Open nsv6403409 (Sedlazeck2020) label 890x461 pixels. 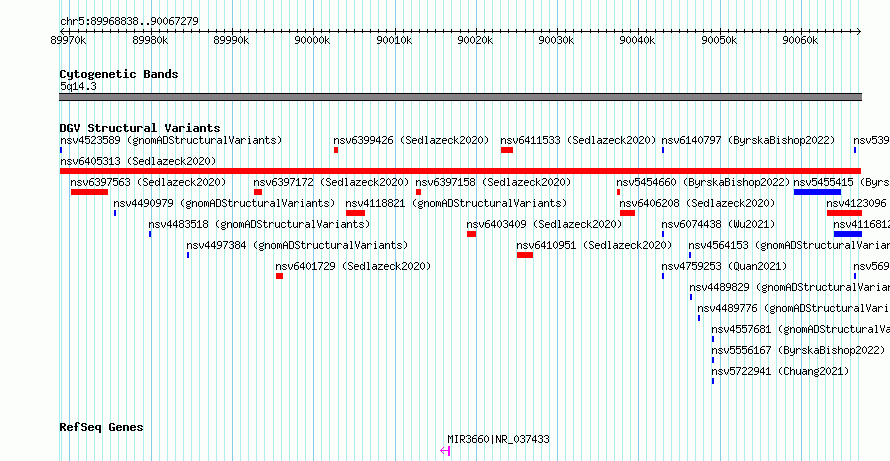coord(544,224)
